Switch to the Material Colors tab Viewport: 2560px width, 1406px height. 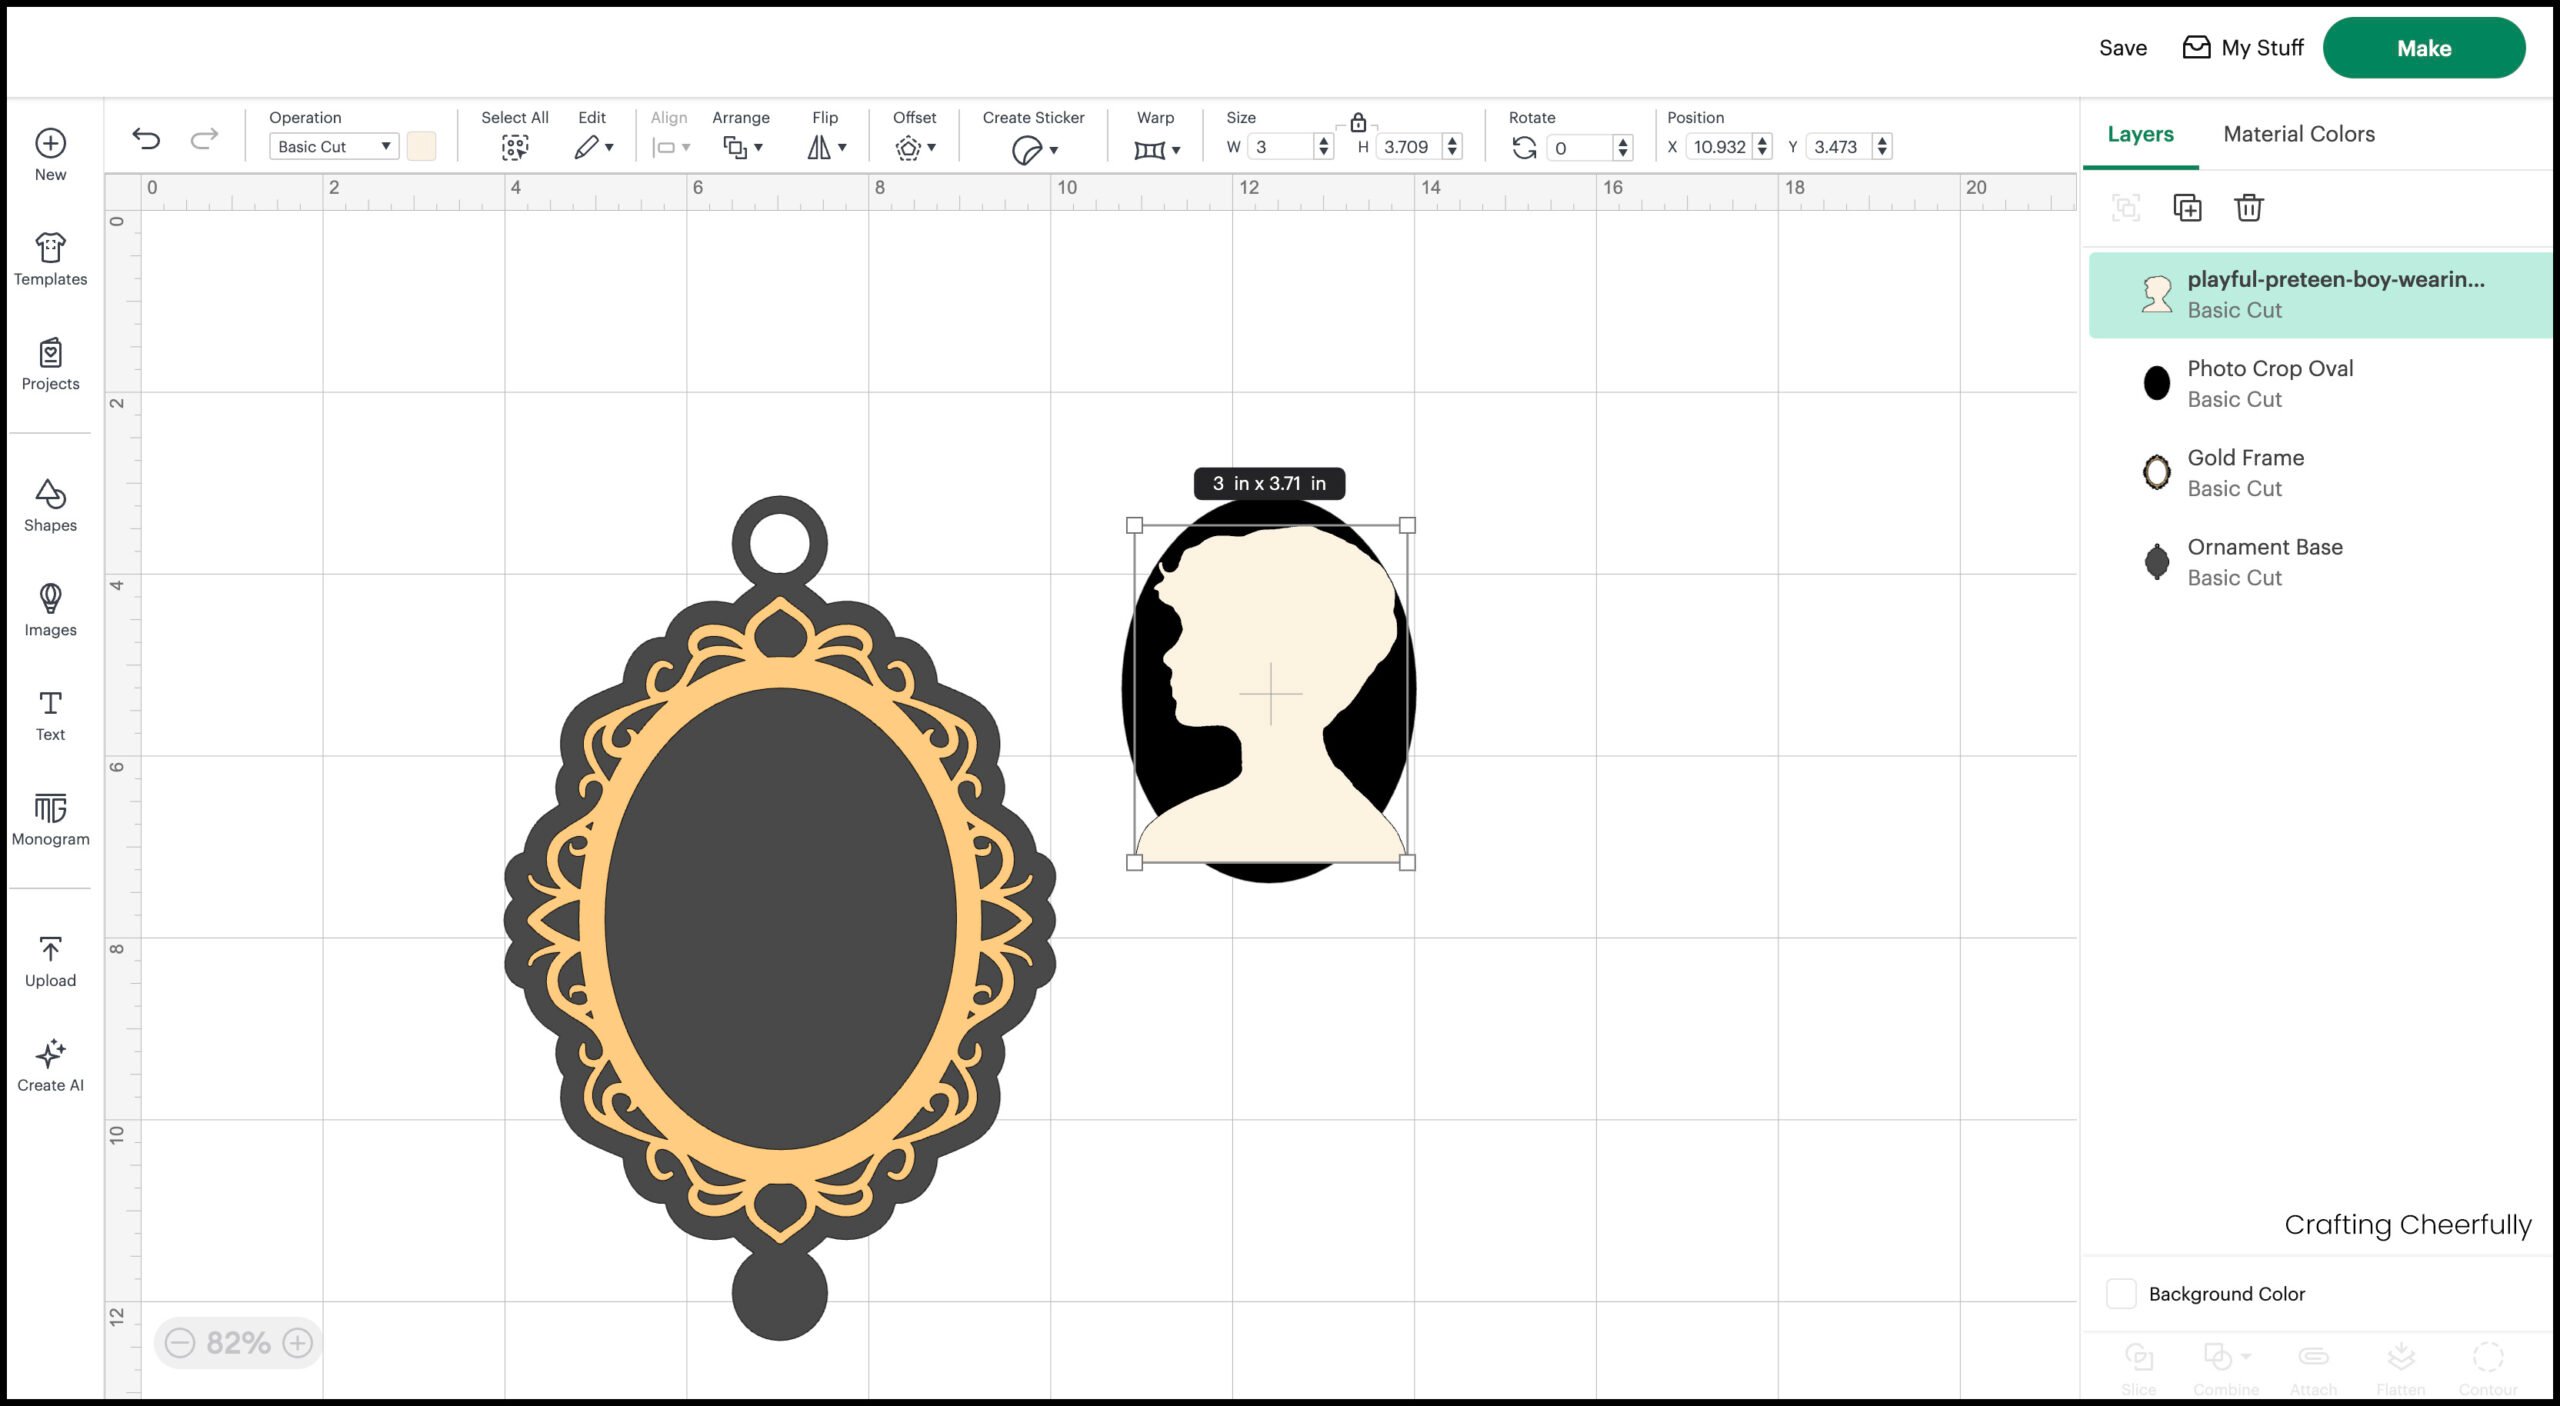[2298, 133]
